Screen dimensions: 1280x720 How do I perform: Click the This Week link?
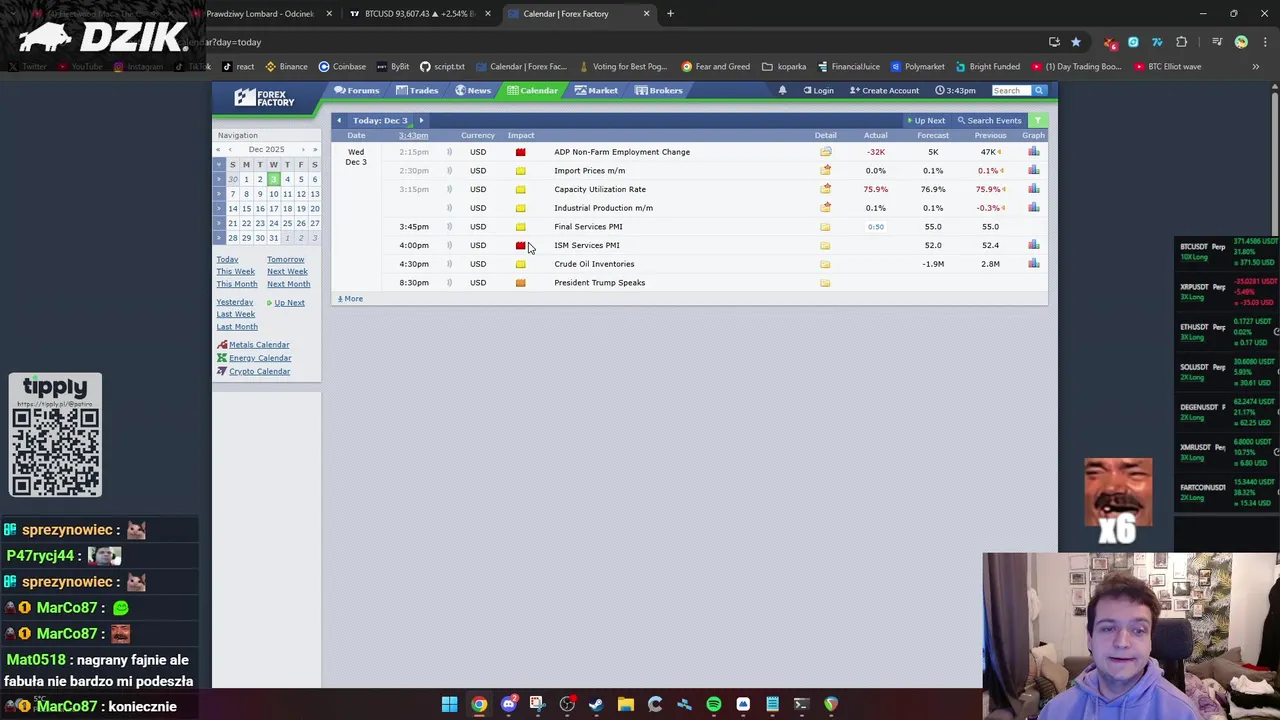tap(236, 272)
